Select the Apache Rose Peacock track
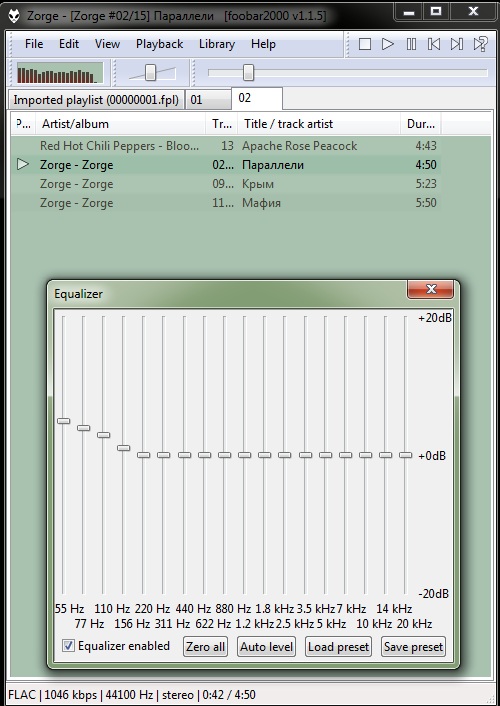 (x=226, y=146)
